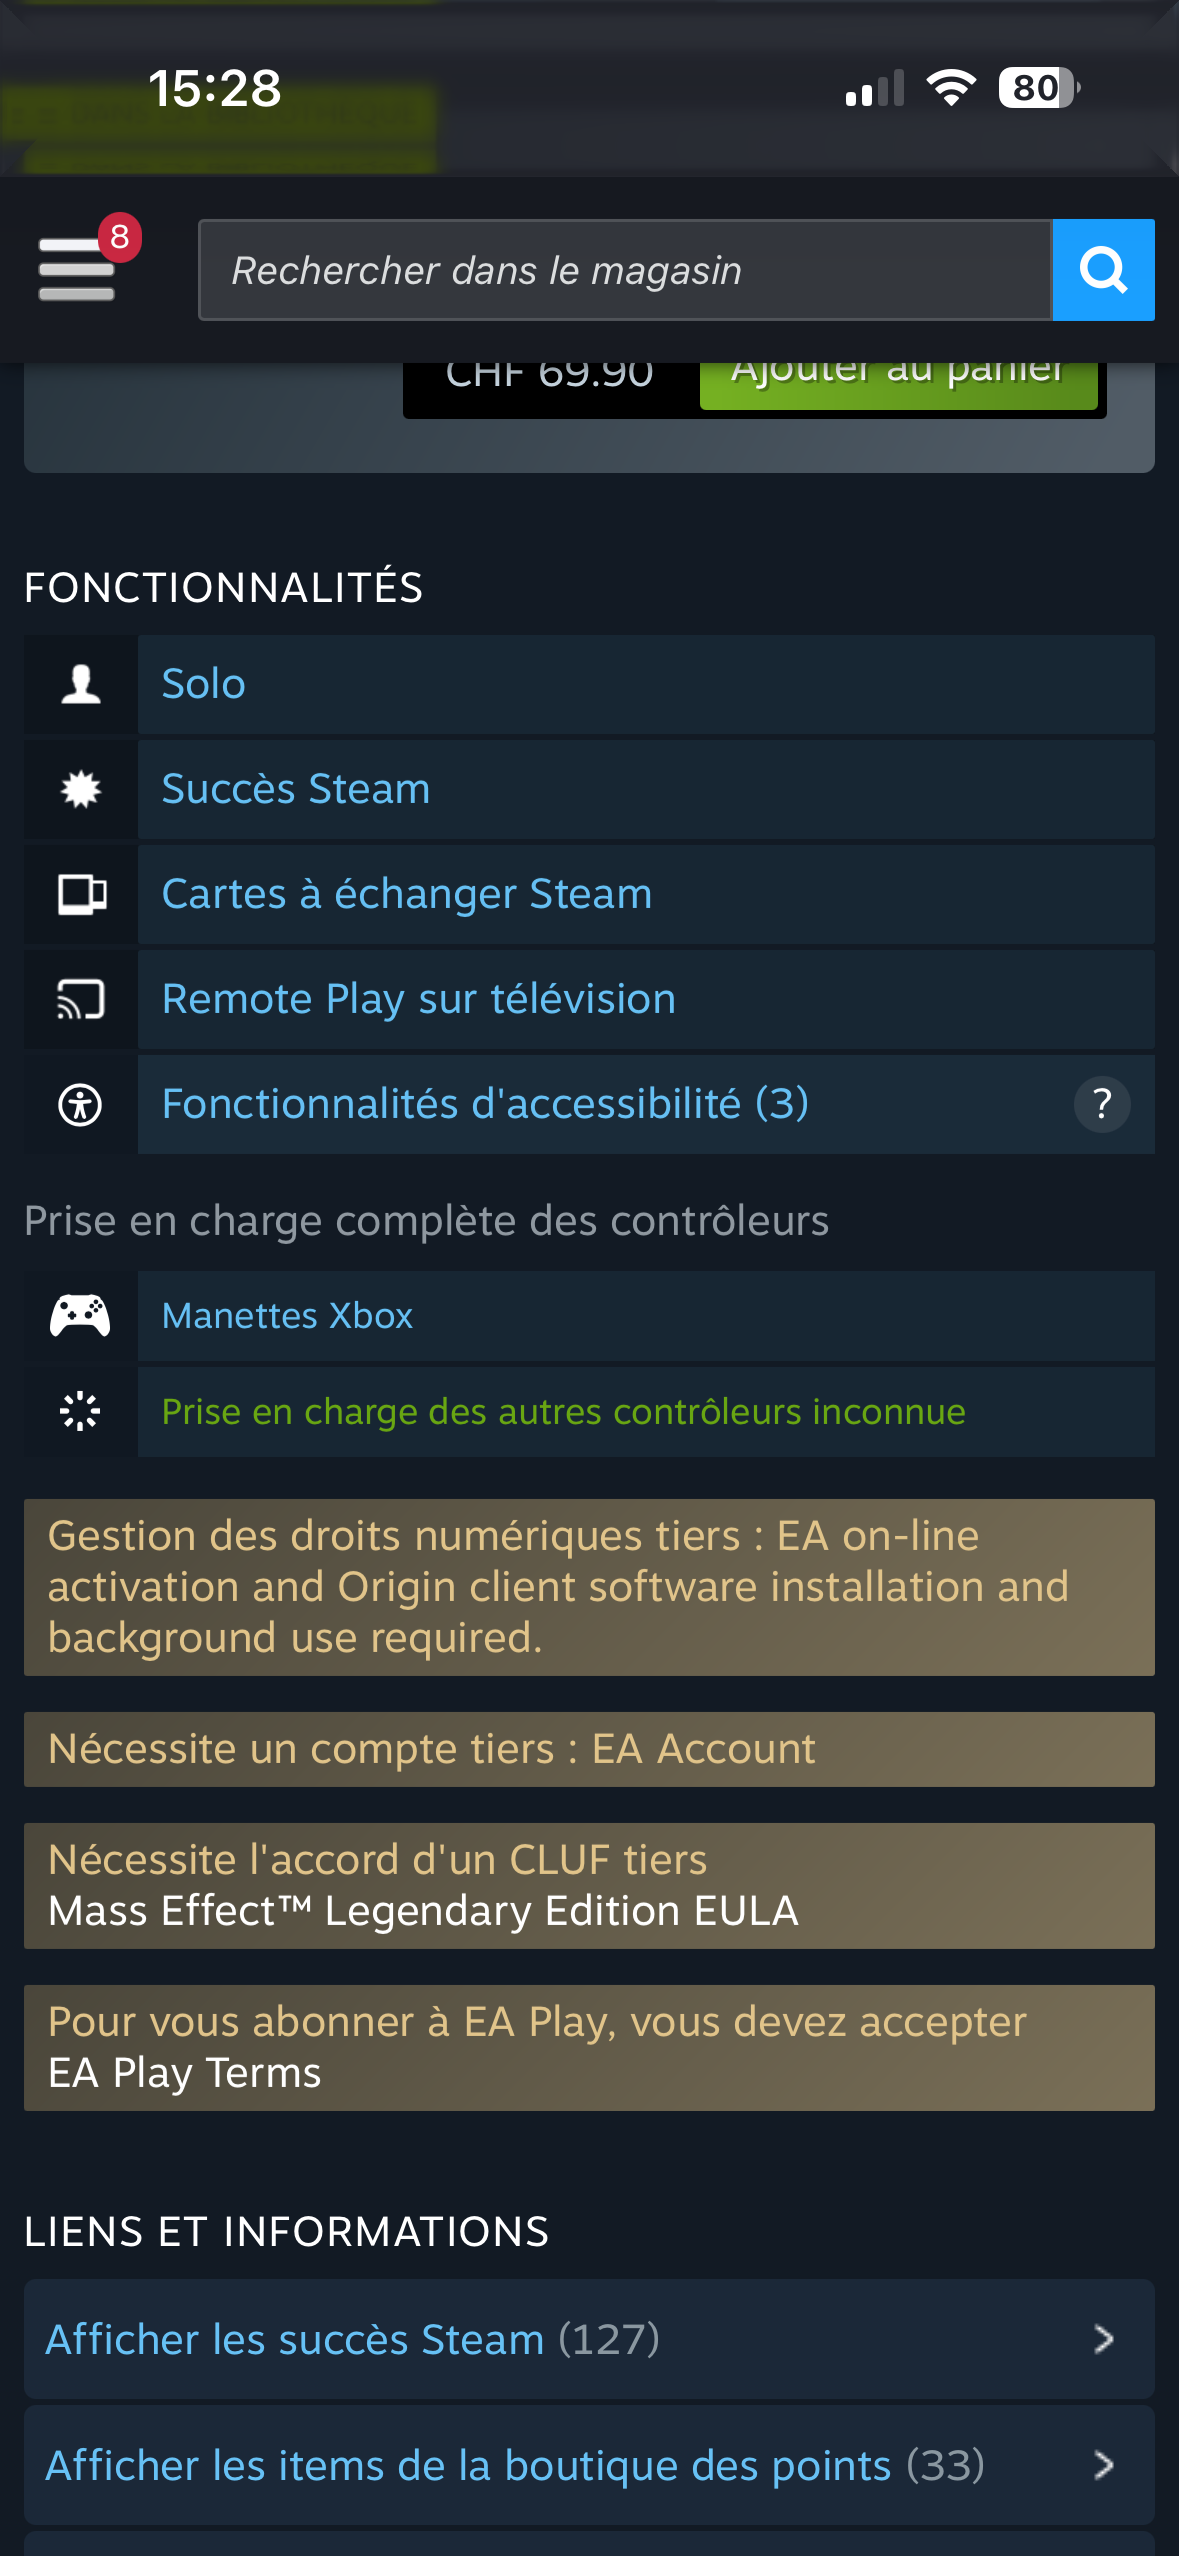The image size is (1179, 2556).
Task: Expand the points shop items chevron
Action: (1103, 2465)
